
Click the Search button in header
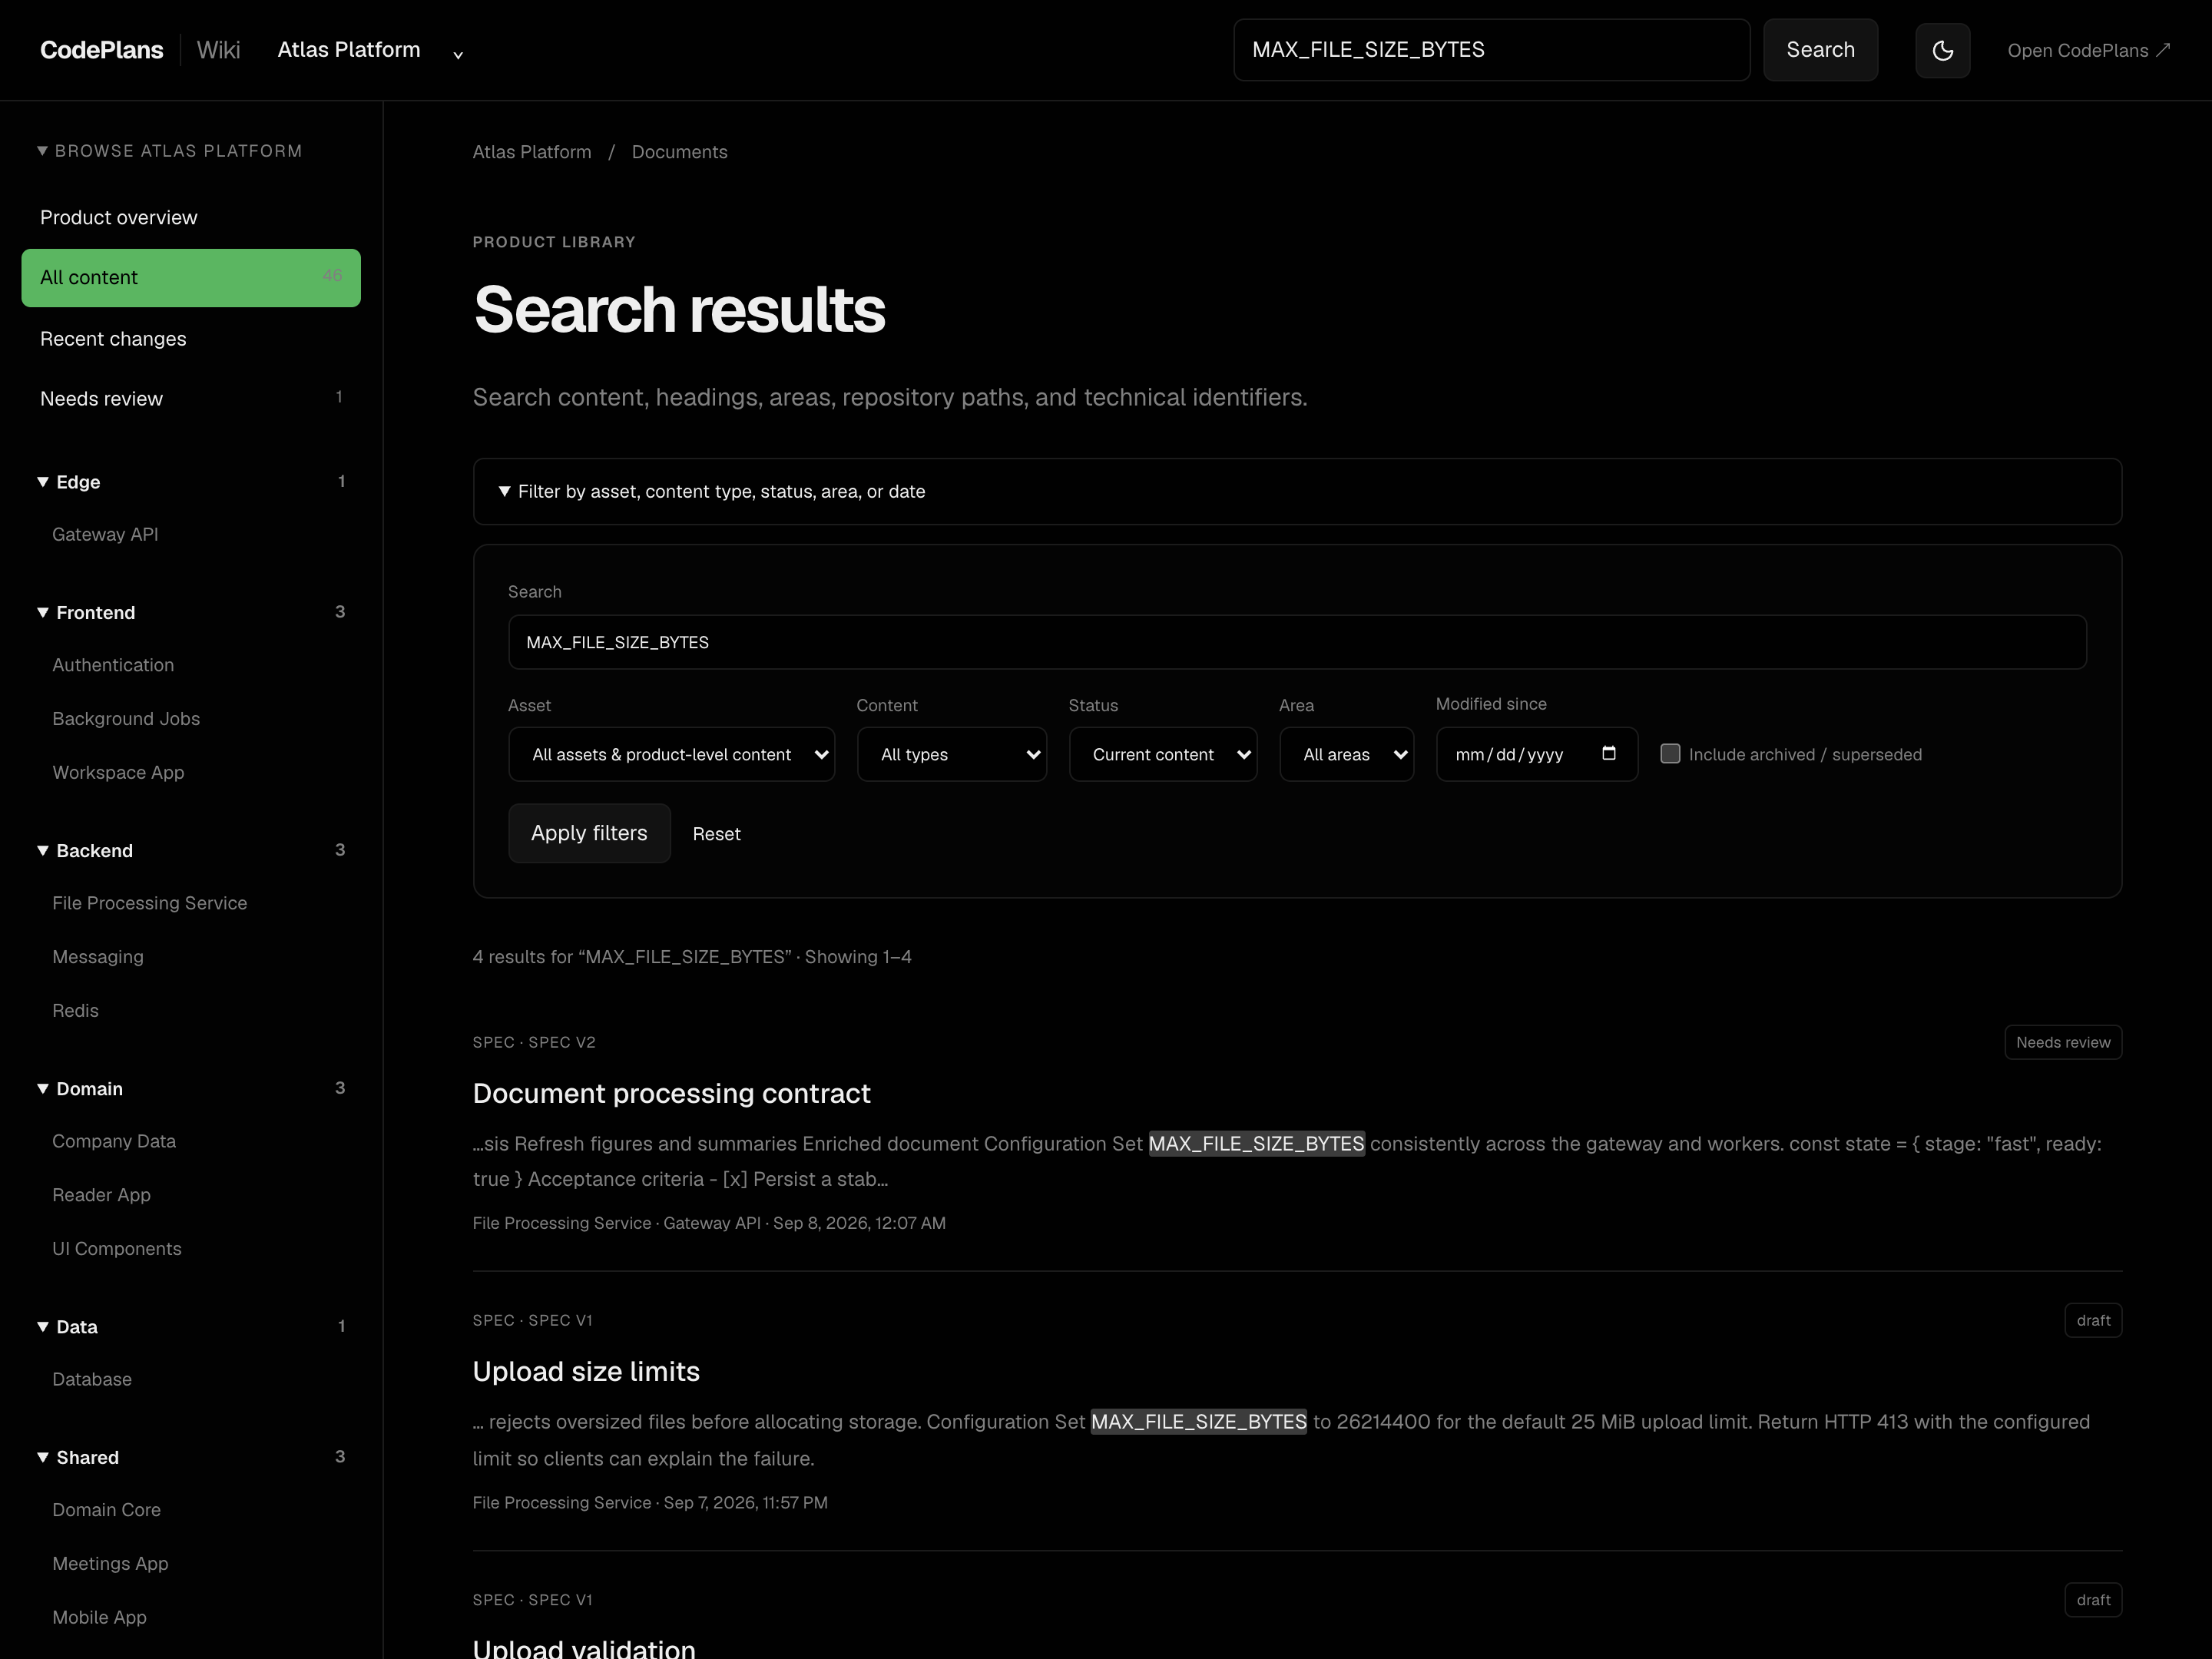pyautogui.click(x=1820, y=50)
